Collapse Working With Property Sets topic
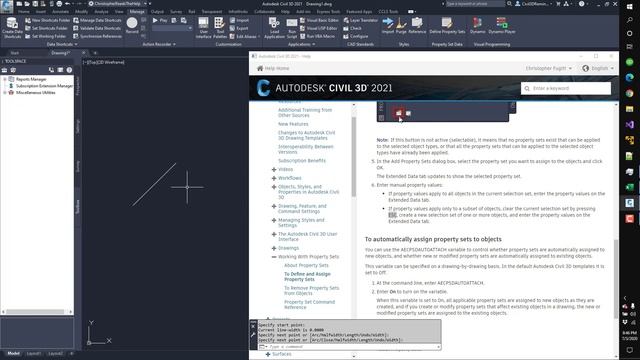 pos(274,257)
